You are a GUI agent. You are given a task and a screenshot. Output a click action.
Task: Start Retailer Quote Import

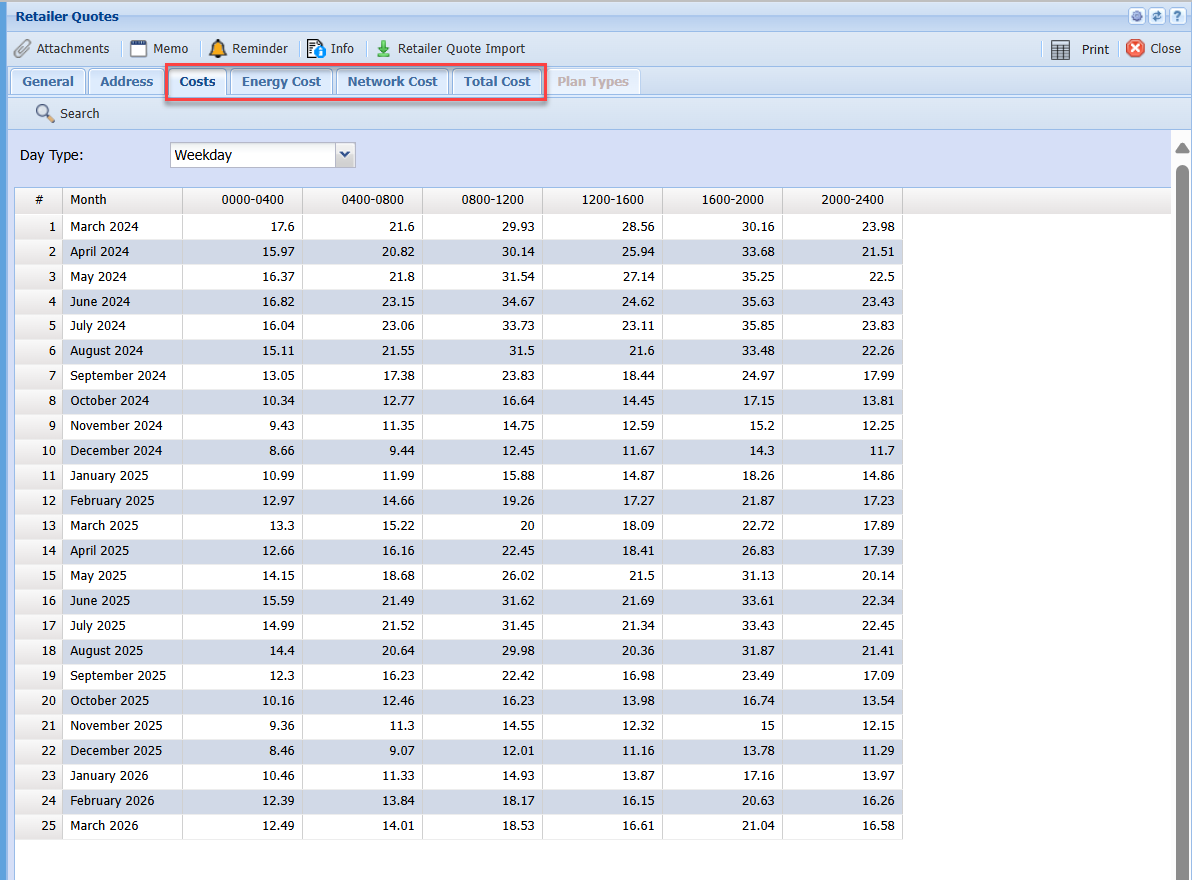pyautogui.click(x=450, y=49)
